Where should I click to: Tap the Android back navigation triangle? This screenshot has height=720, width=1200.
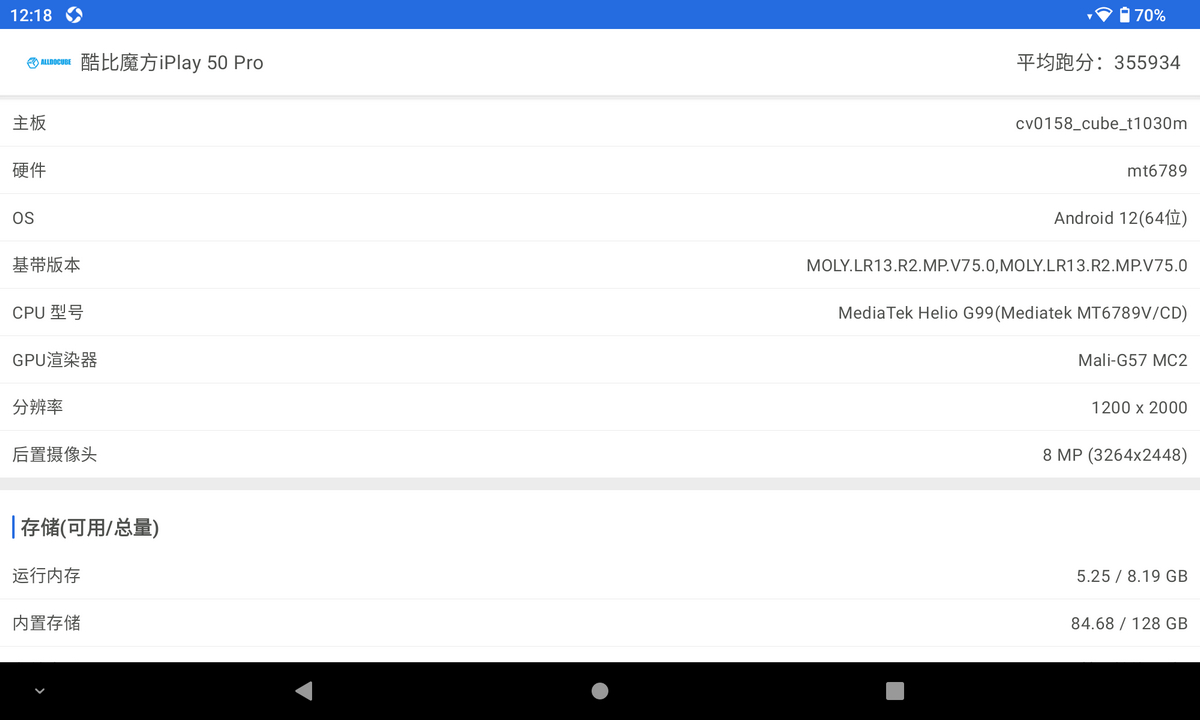coord(304,690)
